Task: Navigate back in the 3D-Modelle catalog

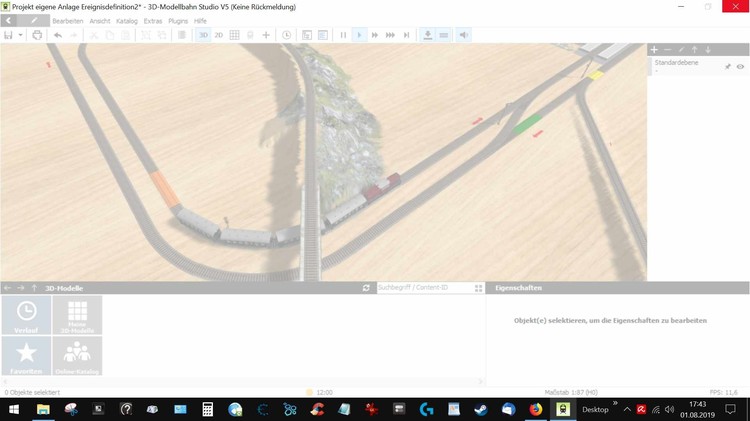Action: coord(7,288)
